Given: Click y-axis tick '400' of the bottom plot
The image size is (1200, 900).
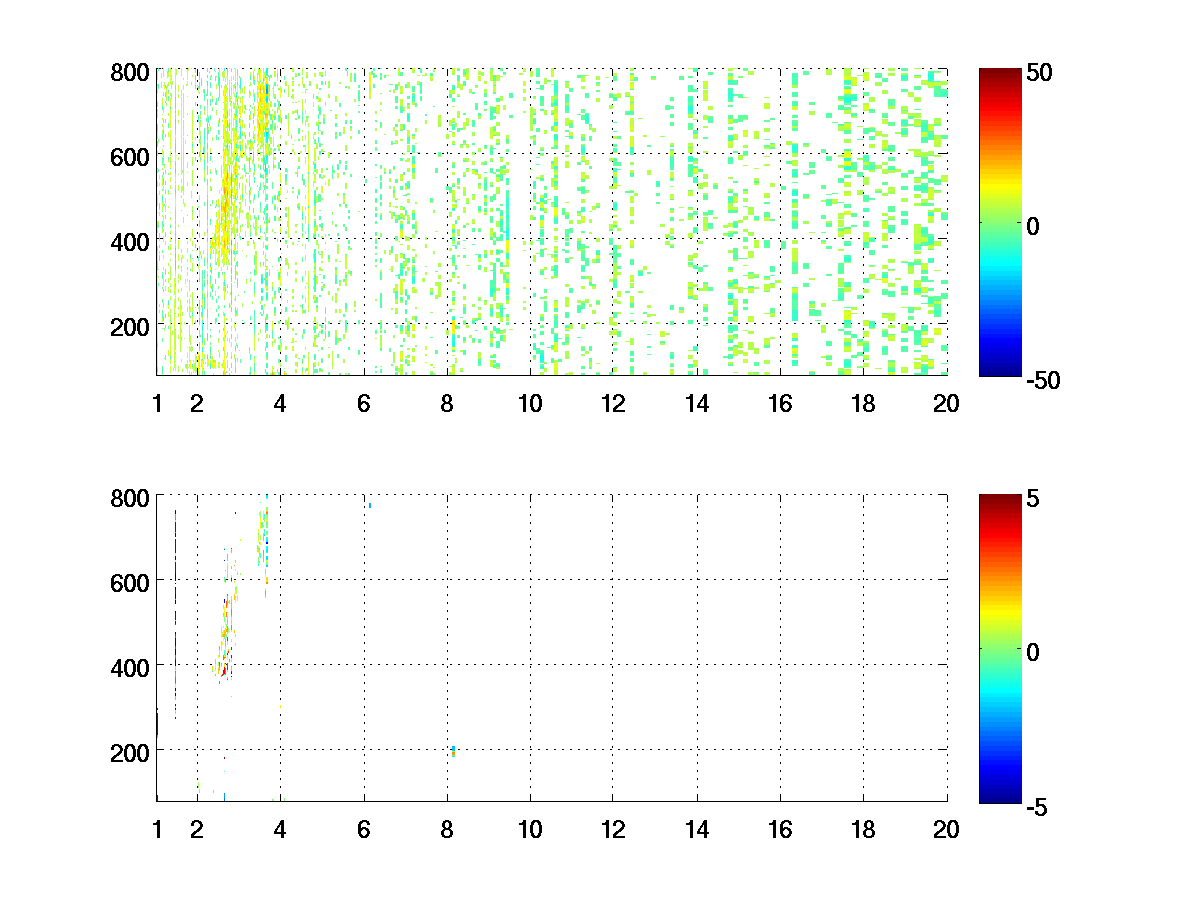Looking at the screenshot, I should (x=130, y=666).
